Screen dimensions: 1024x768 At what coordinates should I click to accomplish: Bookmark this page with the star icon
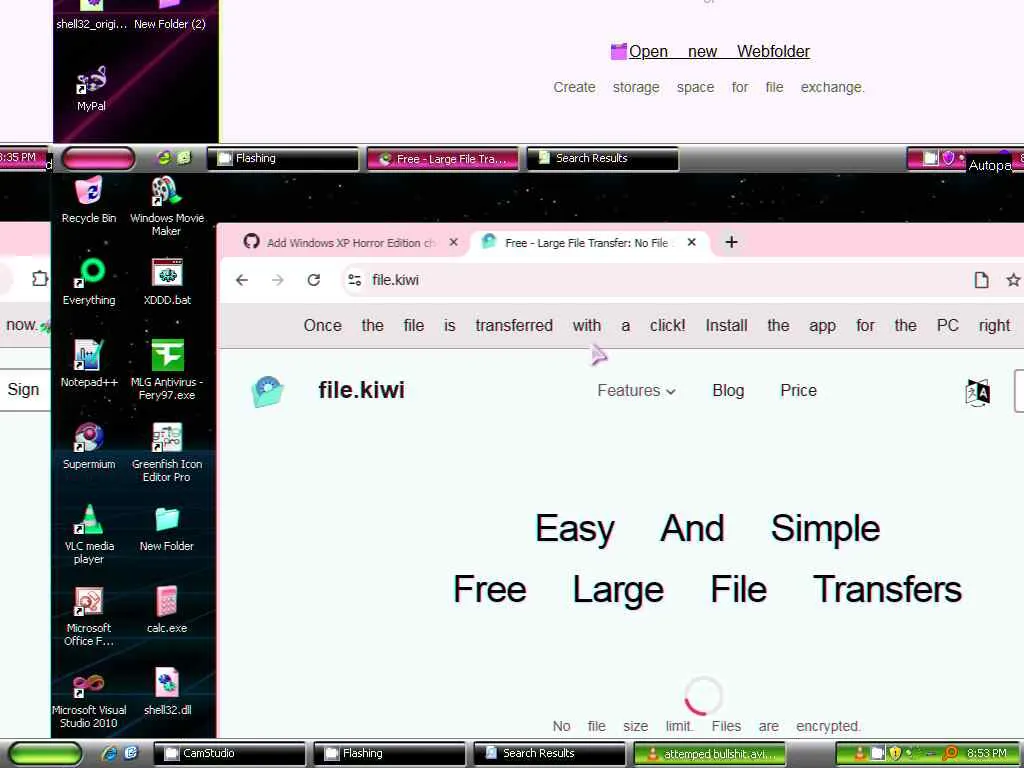pos(1014,280)
